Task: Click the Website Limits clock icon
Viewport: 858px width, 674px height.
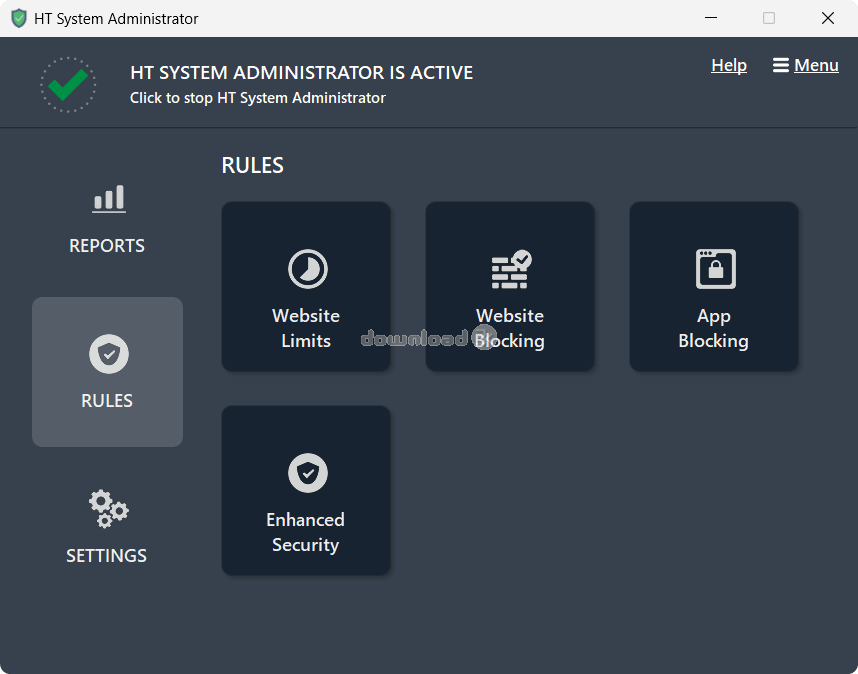Action: pos(308,269)
